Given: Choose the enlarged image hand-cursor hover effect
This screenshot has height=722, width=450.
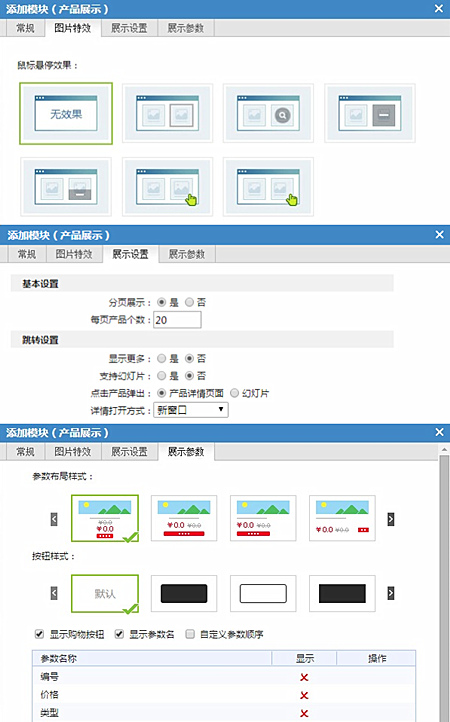Looking at the screenshot, I should 167,186.
